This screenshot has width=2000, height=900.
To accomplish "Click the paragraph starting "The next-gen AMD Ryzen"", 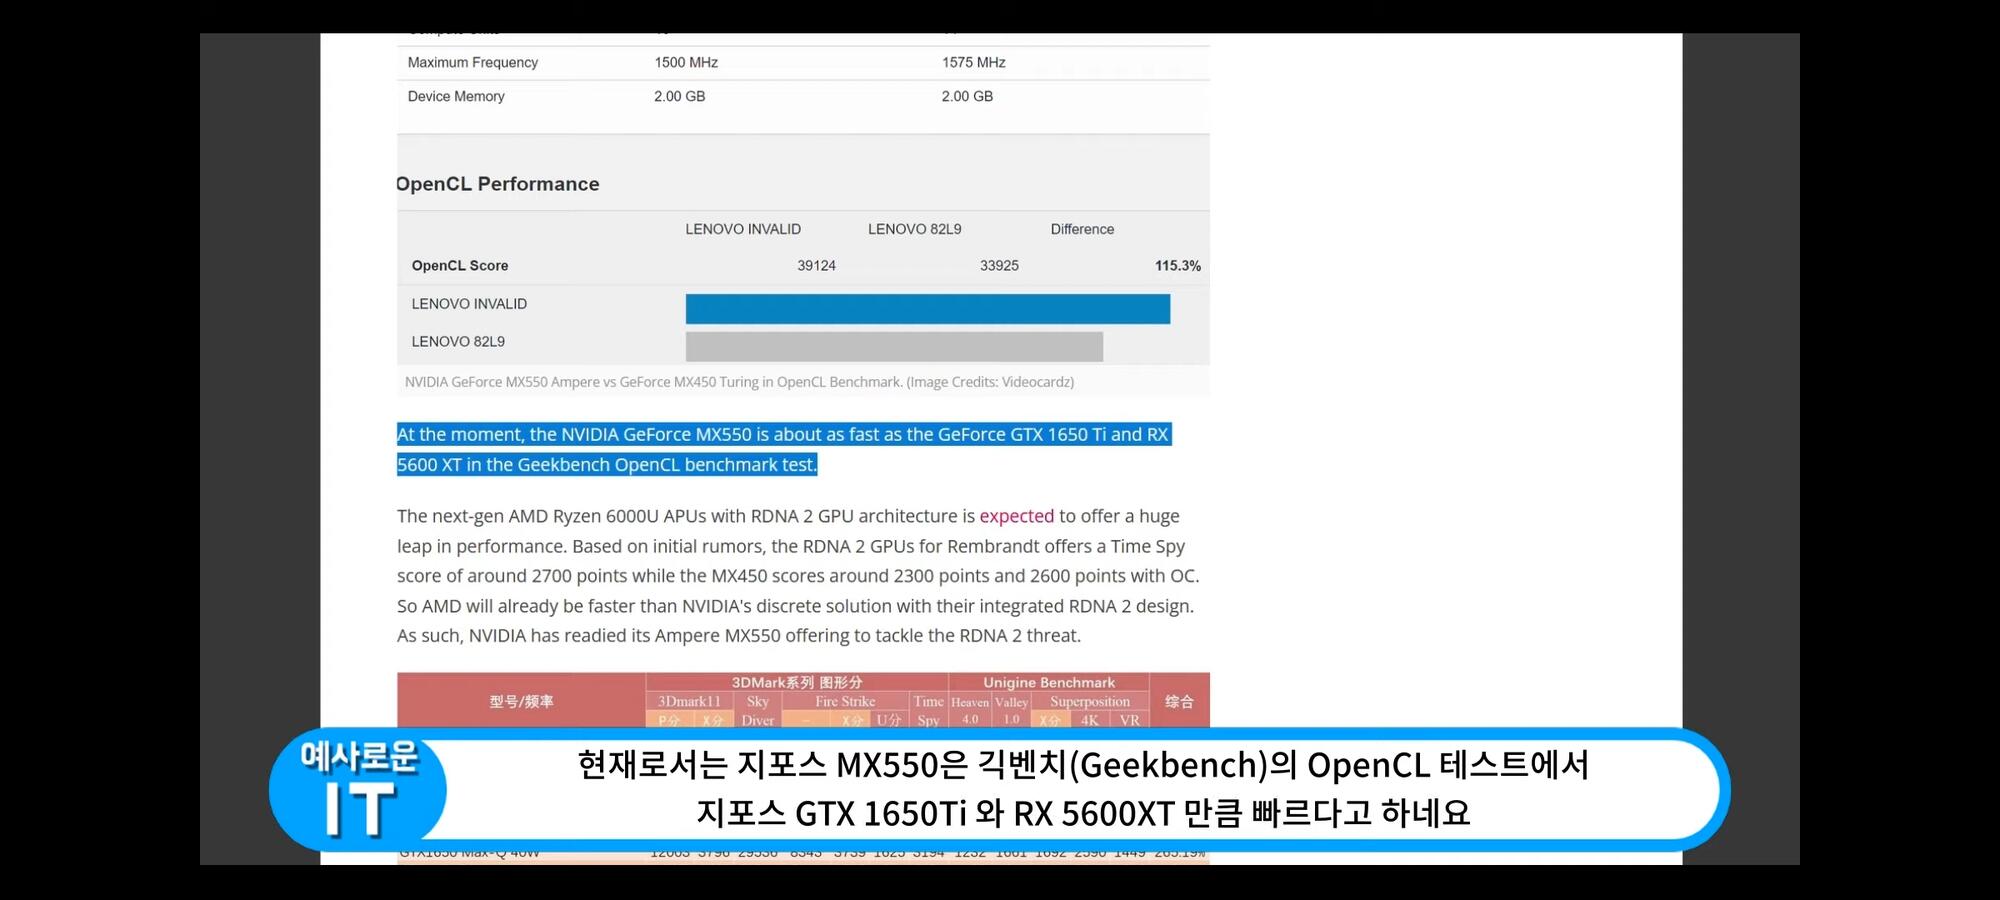I will (798, 576).
